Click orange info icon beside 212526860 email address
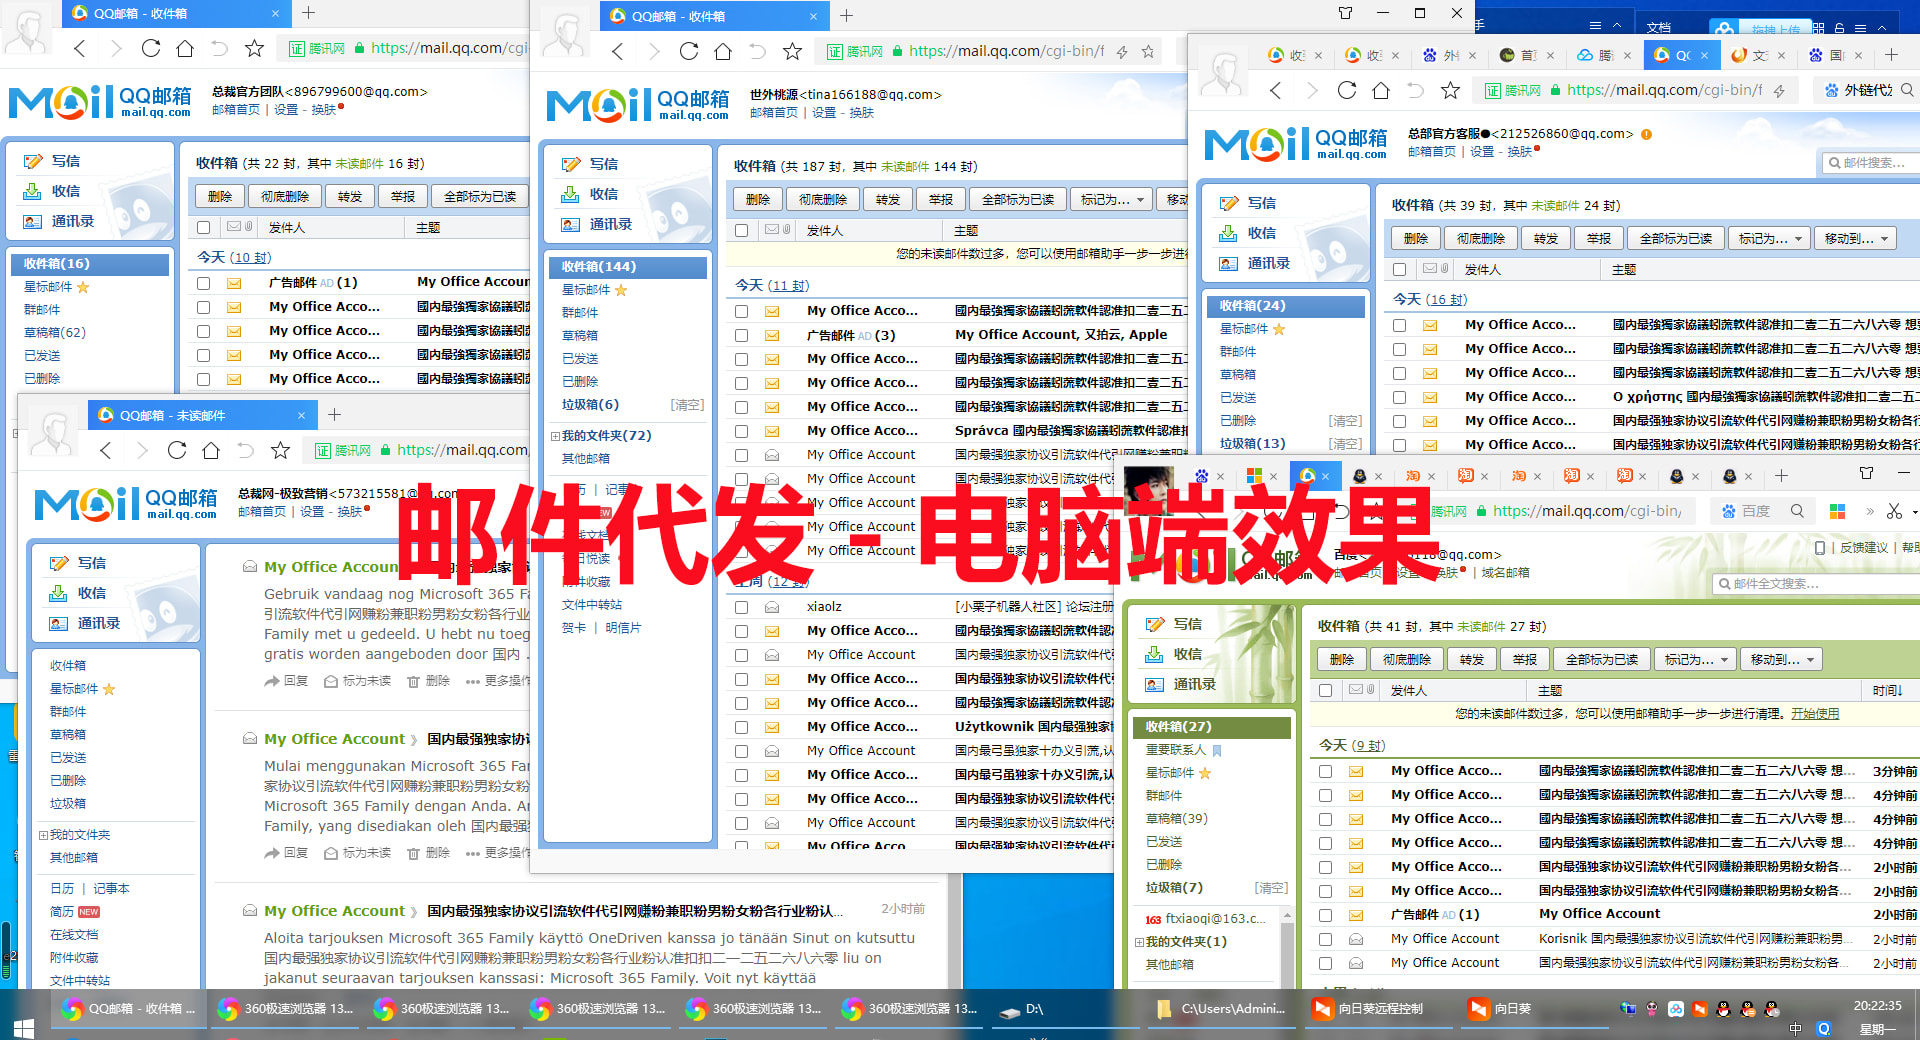The width and height of the screenshot is (1920, 1040). (x=1646, y=134)
